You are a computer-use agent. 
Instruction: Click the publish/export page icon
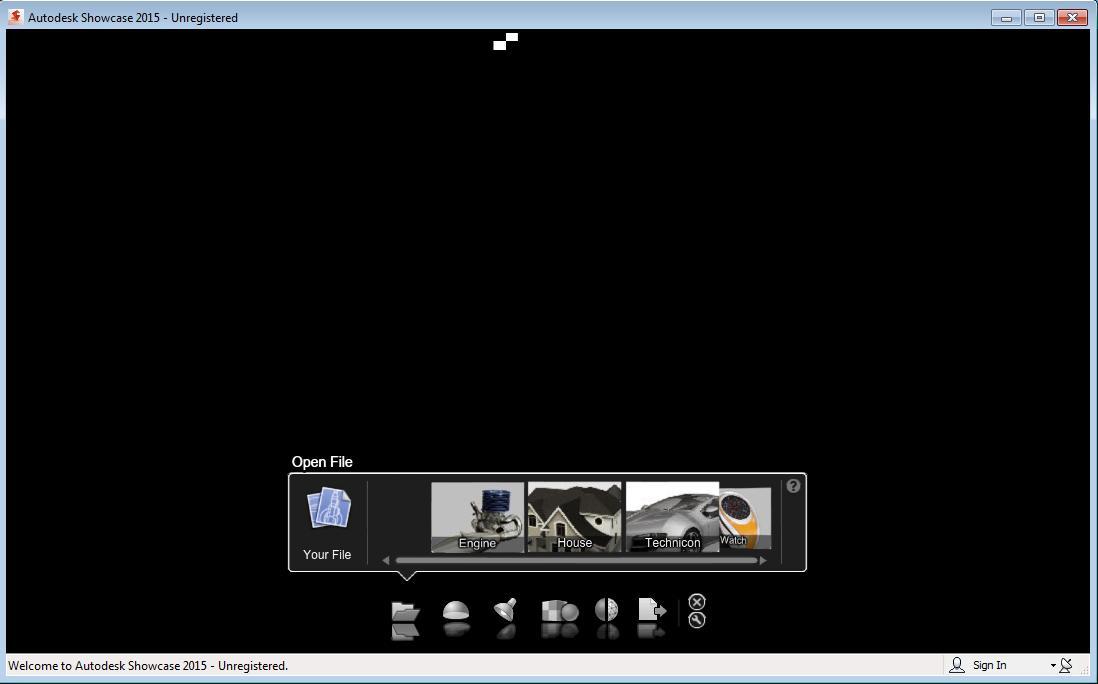pos(652,609)
